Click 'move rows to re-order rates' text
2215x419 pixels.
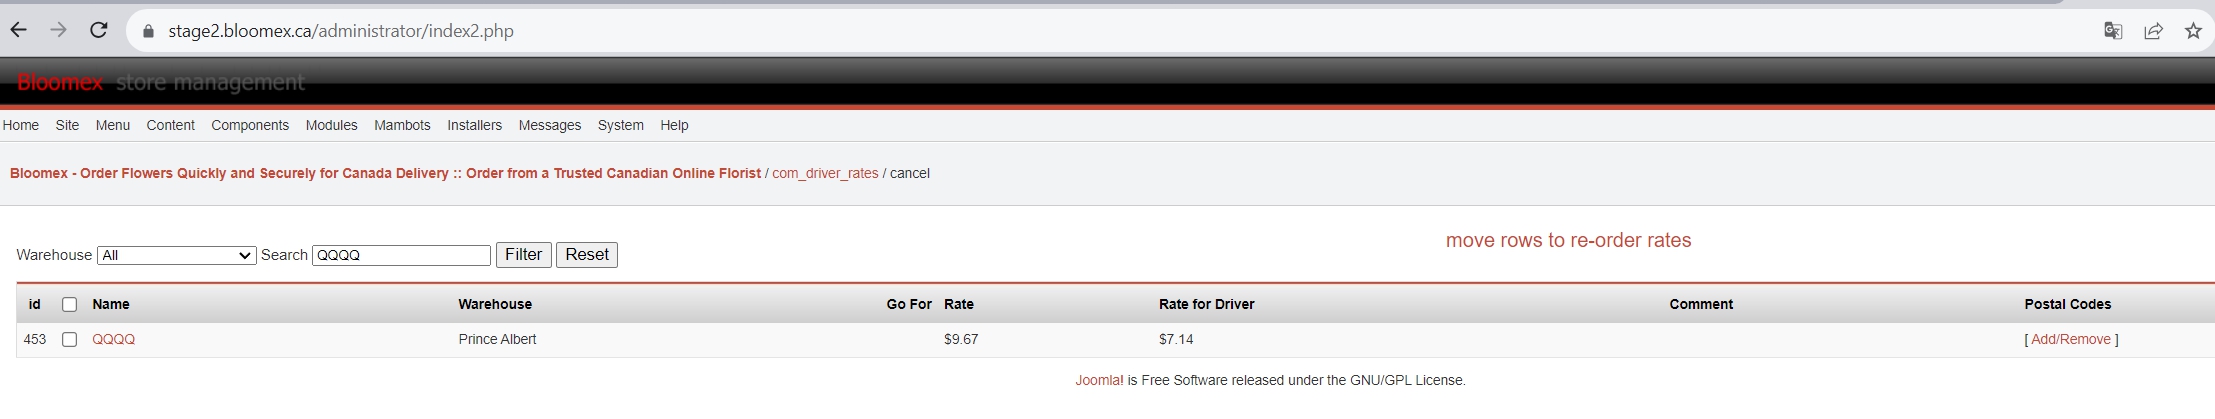pos(1568,240)
